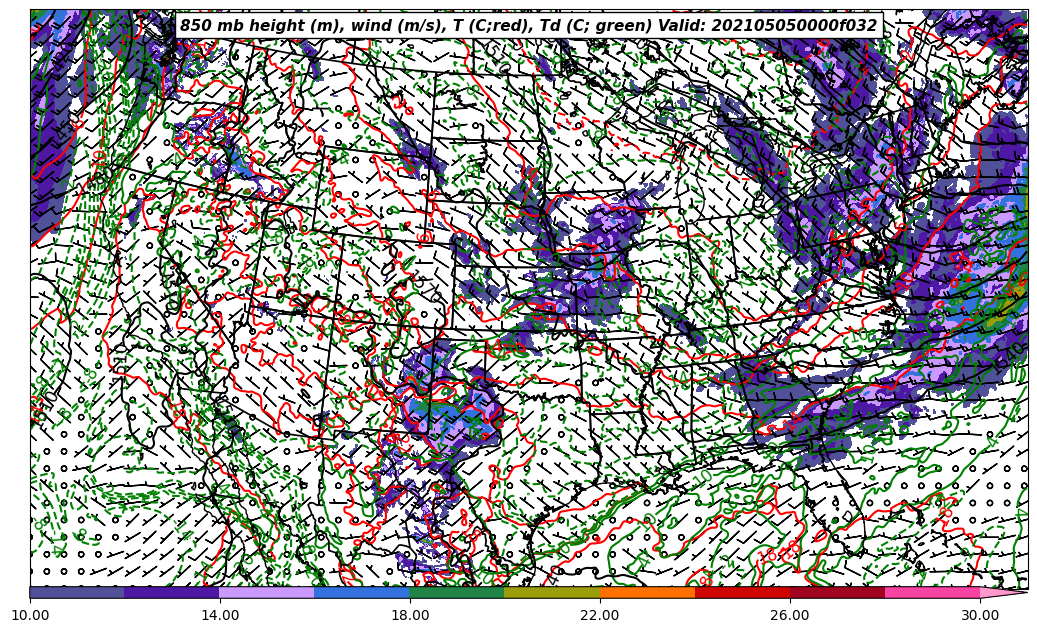The height and width of the screenshot is (632, 1037).
Task: Click the 14.00 colorbar tick label
Action: tap(220, 616)
